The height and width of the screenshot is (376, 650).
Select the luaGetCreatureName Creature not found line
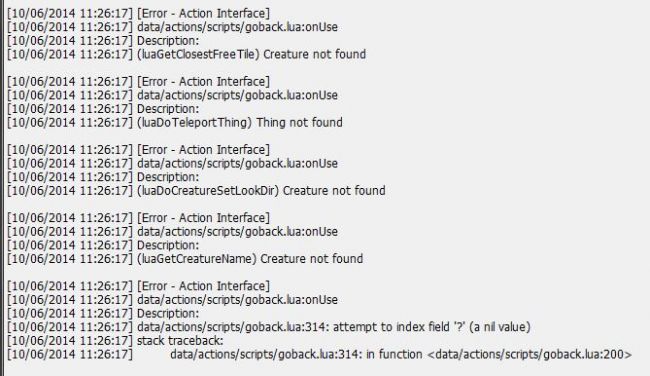click(185, 259)
